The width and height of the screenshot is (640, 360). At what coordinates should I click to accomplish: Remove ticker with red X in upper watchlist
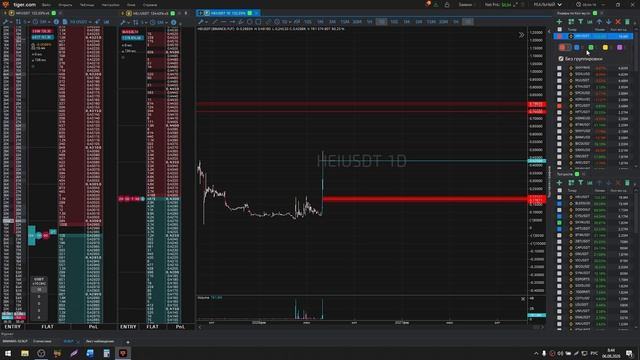point(618,22)
